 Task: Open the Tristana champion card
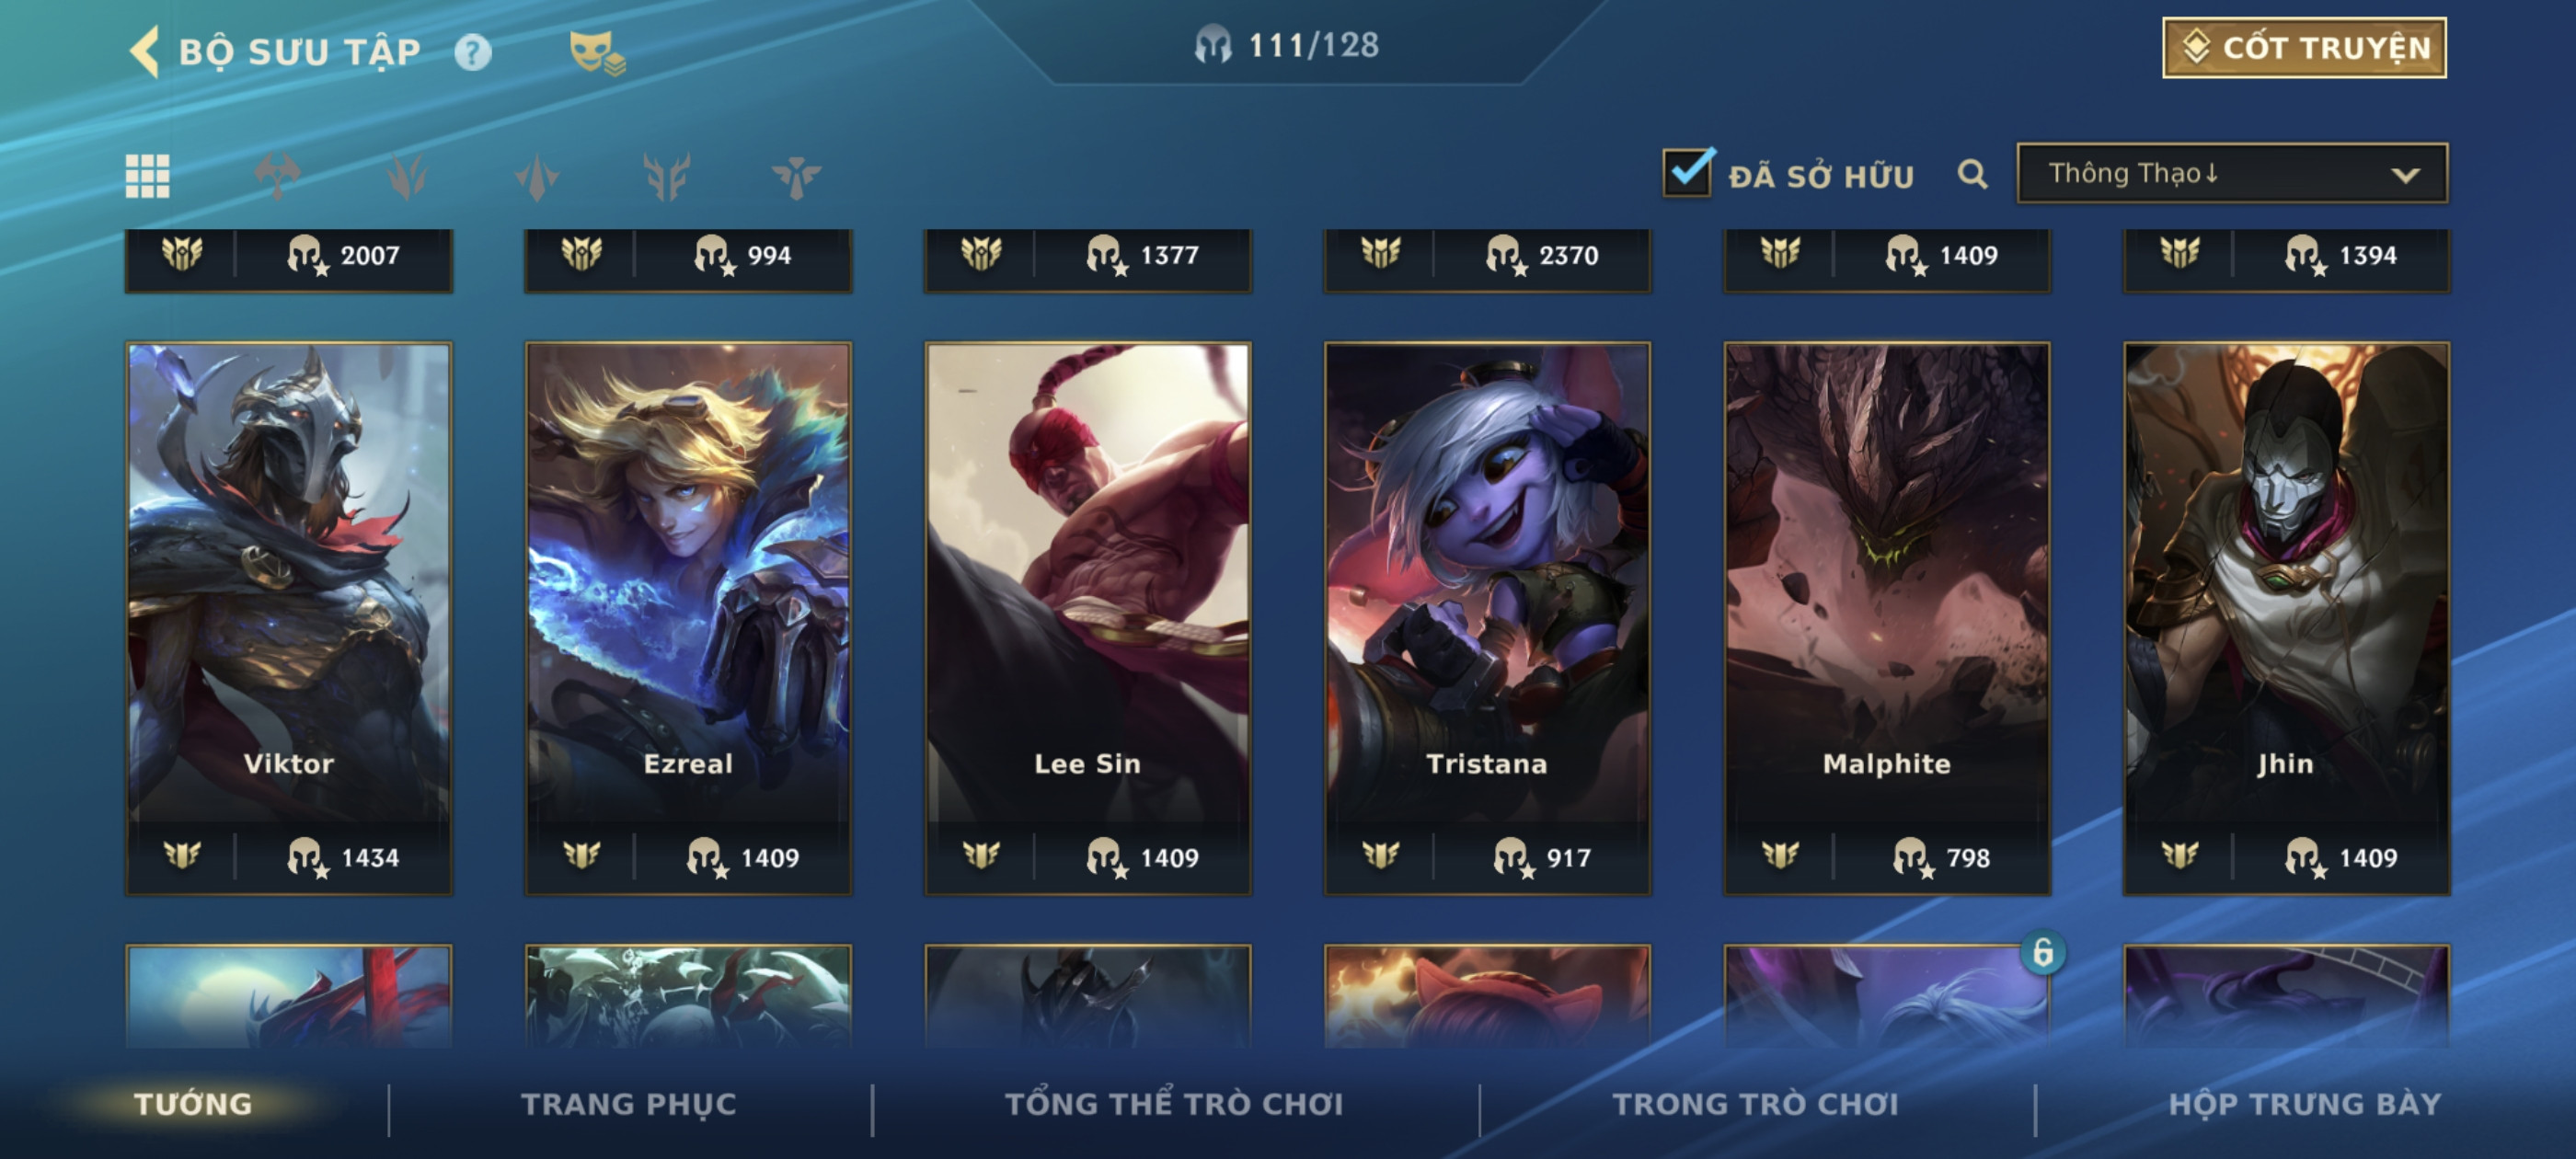(x=1487, y=618)
